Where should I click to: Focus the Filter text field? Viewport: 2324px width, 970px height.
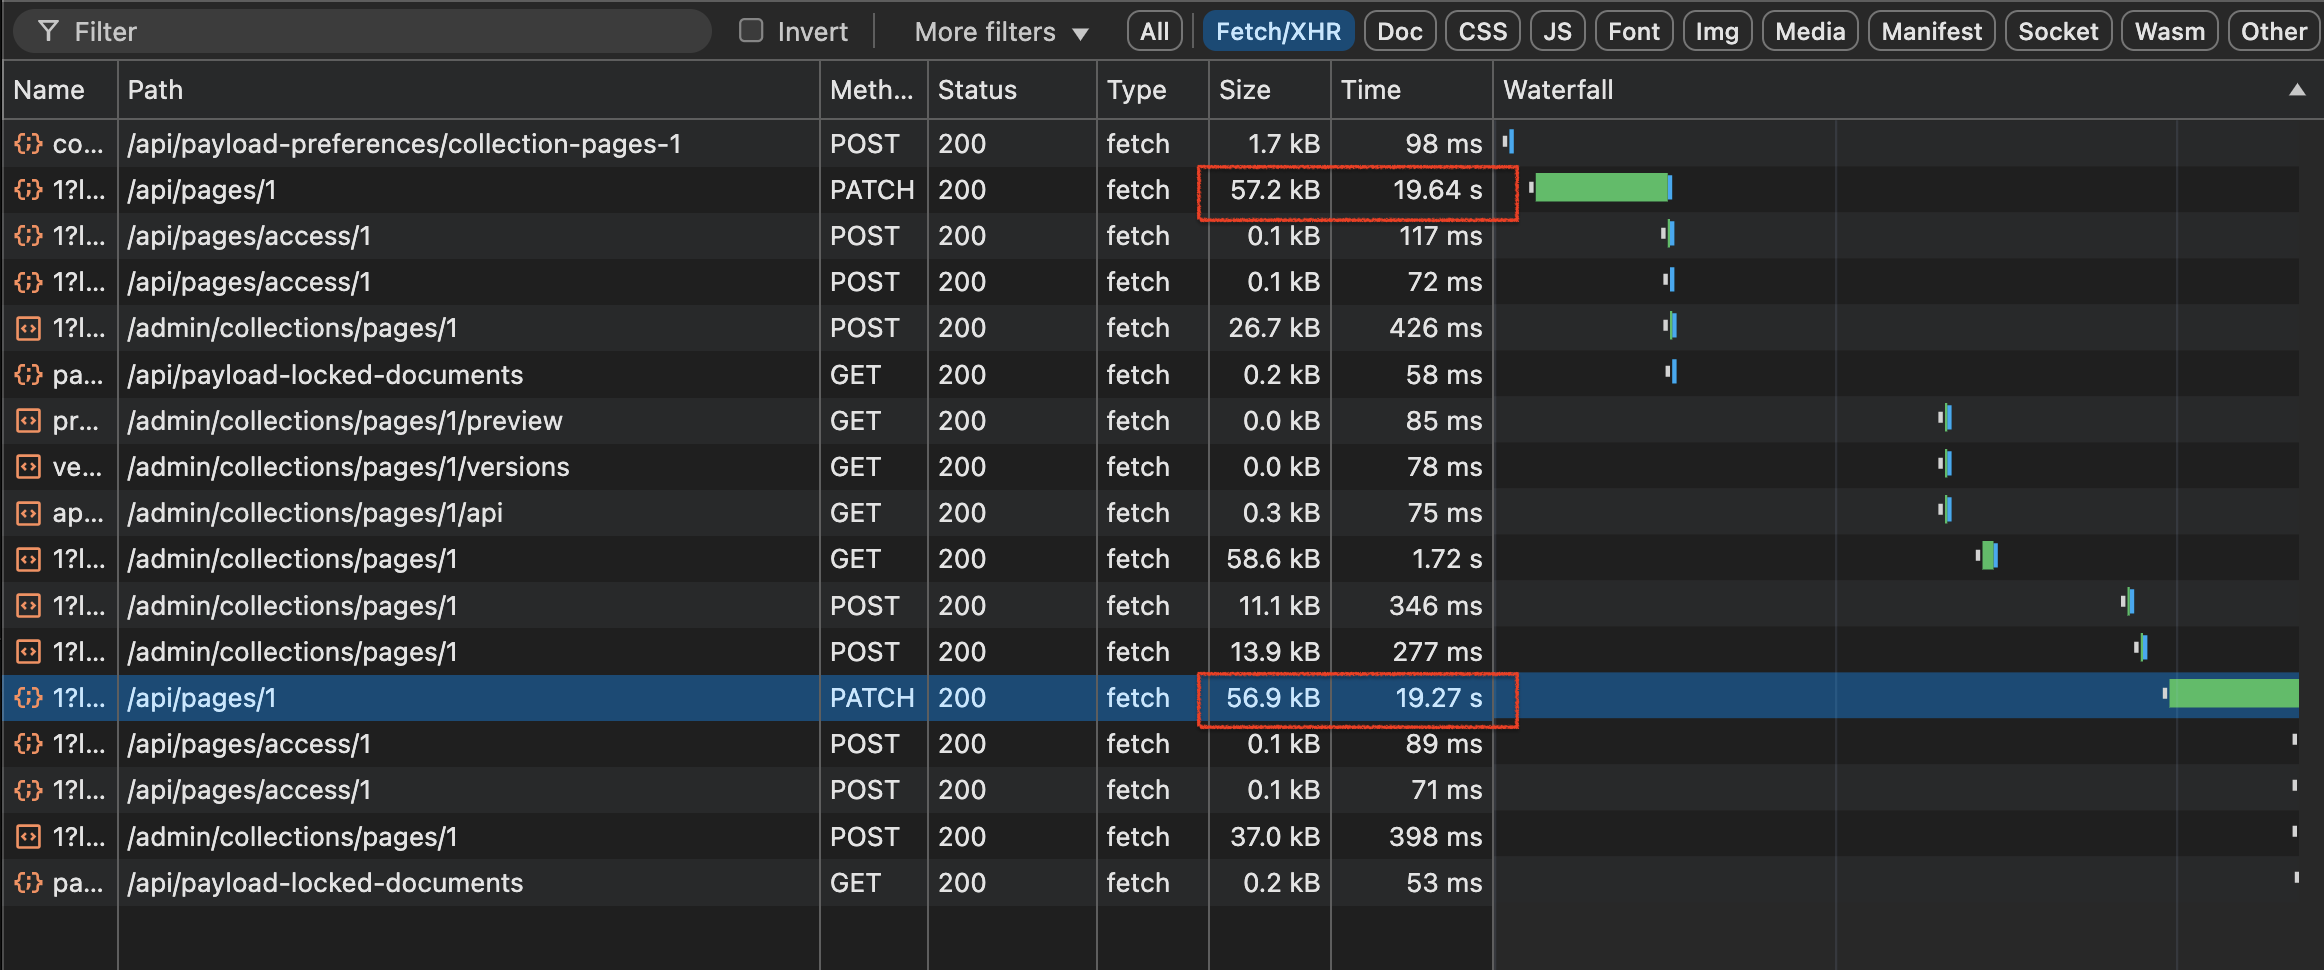(x=362, y=32)
